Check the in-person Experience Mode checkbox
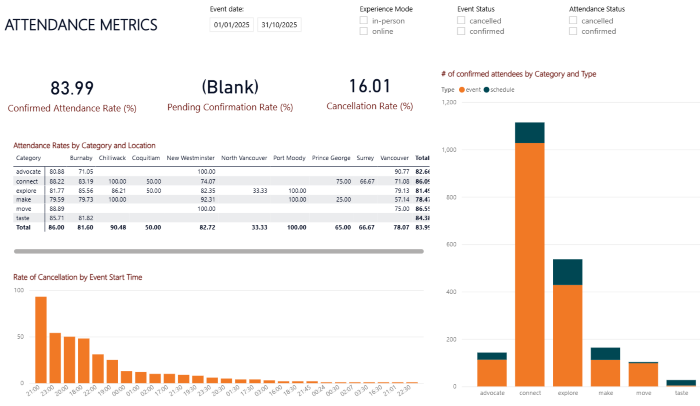700x406 pixels. click(x=363, y=21)
